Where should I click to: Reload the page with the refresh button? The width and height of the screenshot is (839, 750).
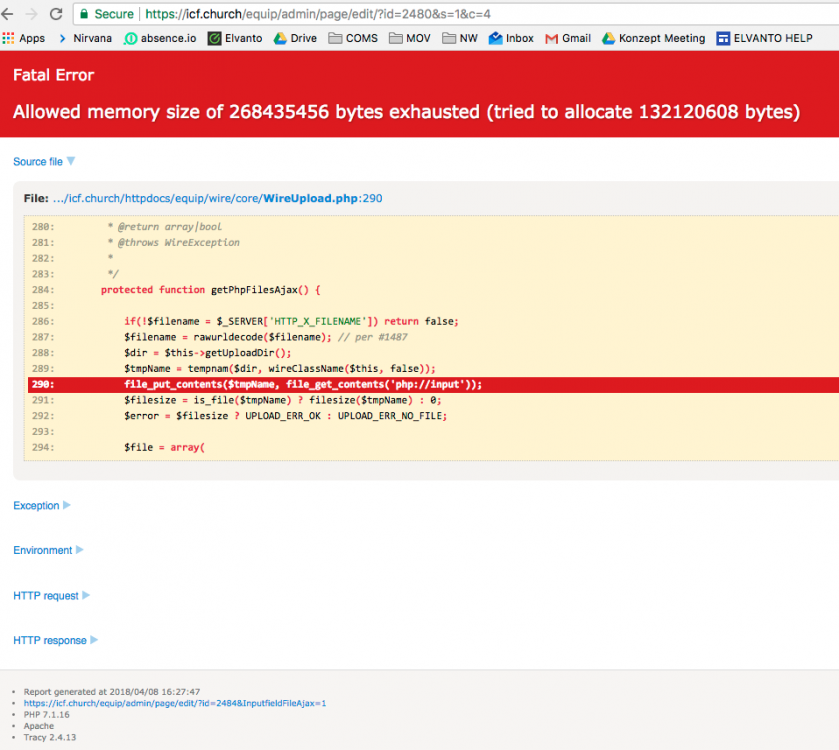click(x=56, y=14)
